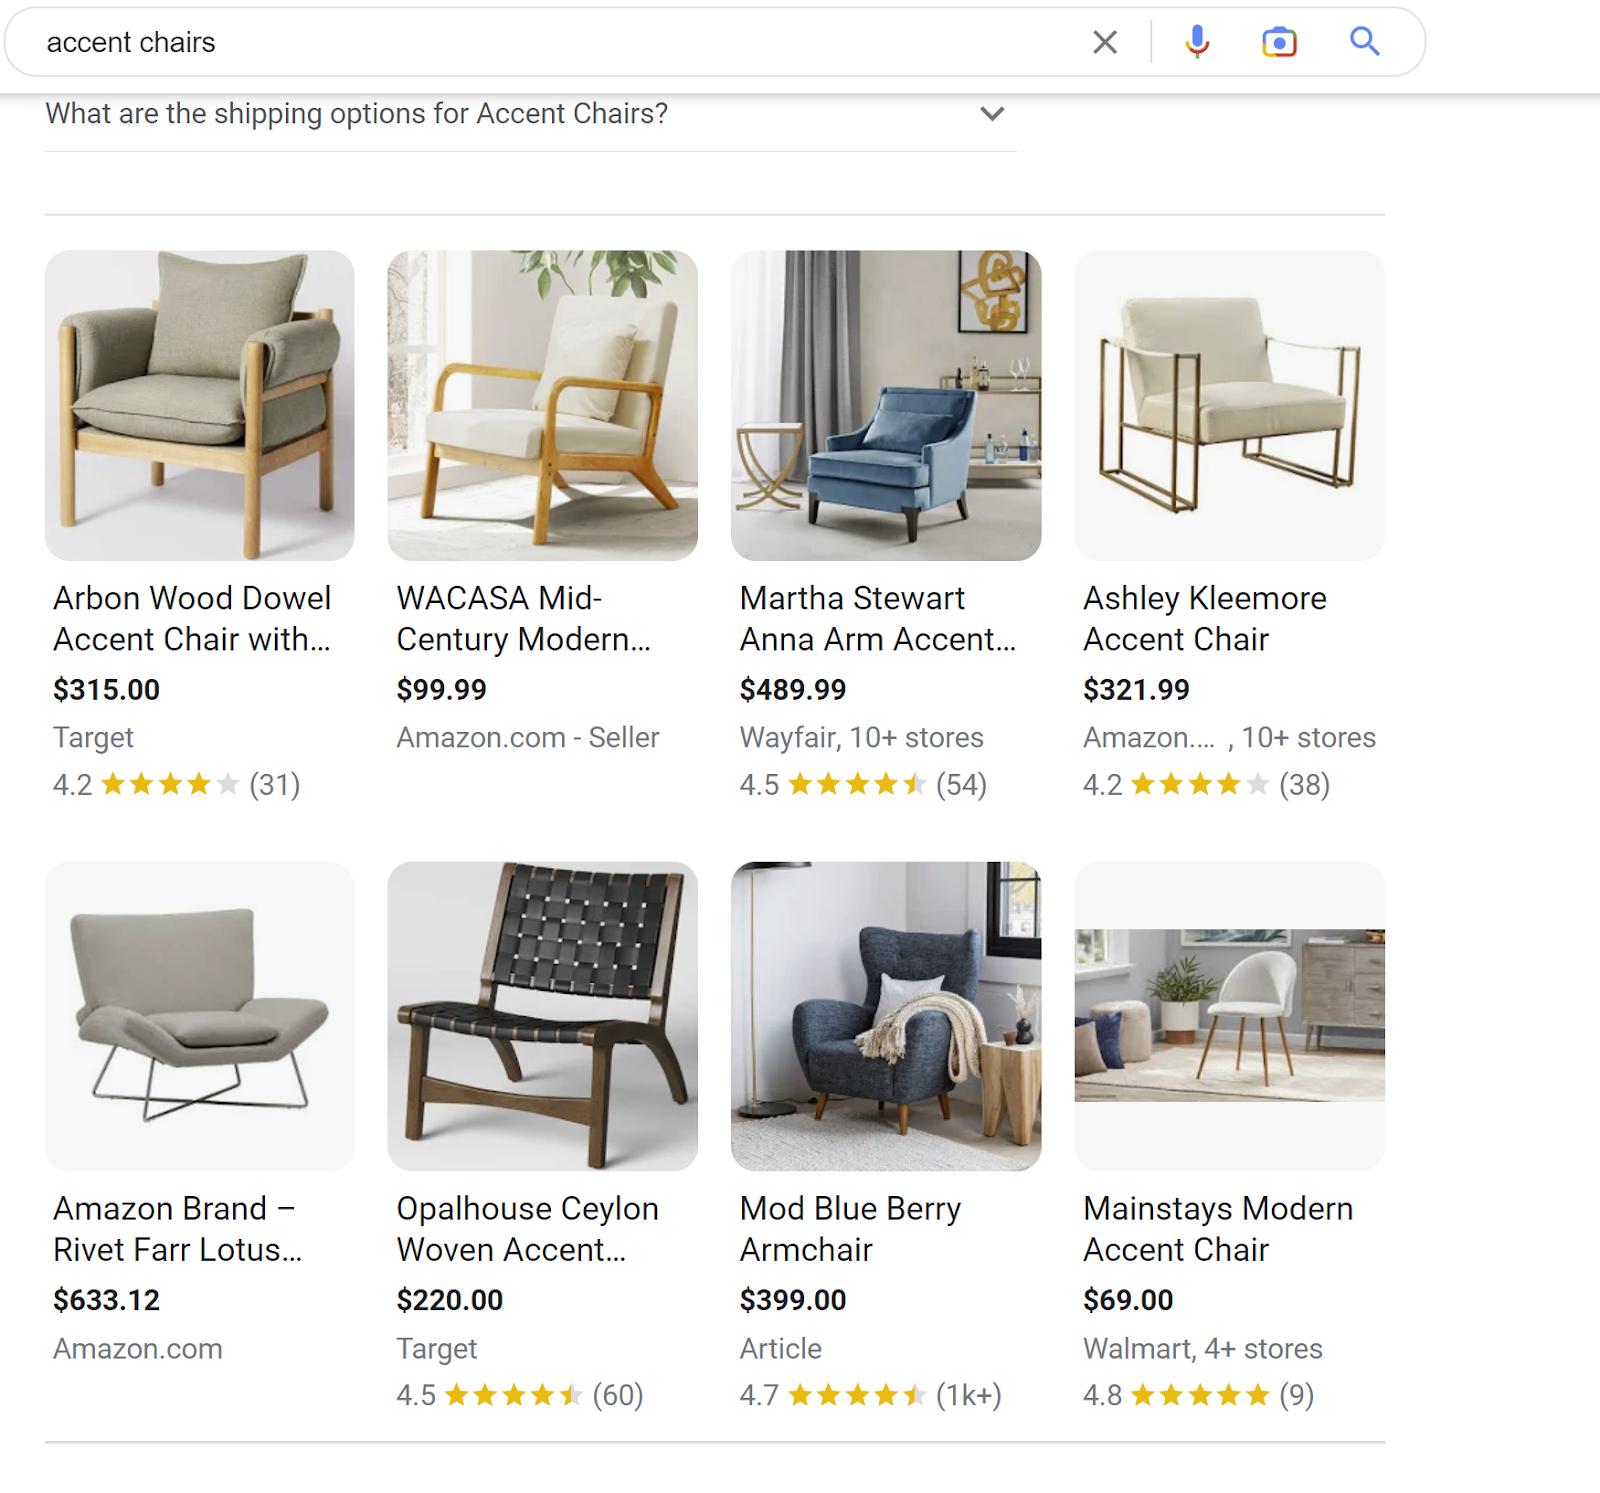This screenshot has height=1493, width=1600.
Task: Open the Opalhouse Ceylon woven chair photo
Action: [542, 1016]
